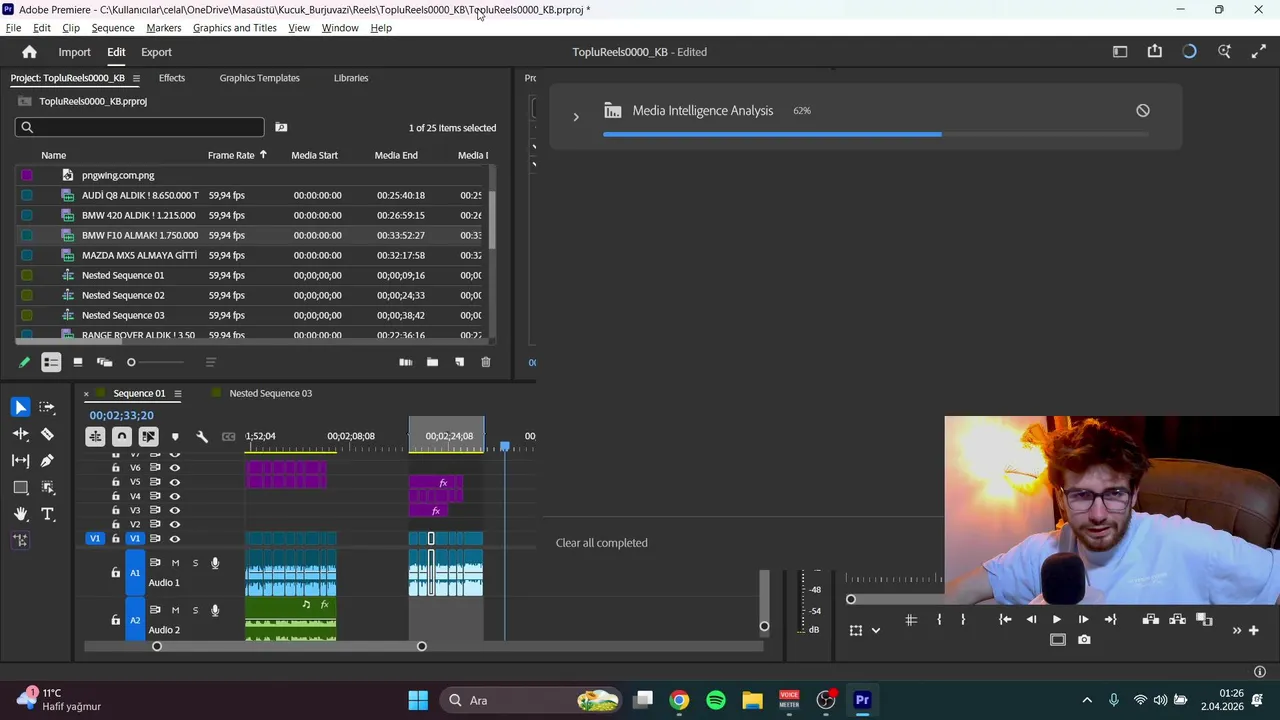Toggle timeline snapping magnet

[121, 436]
